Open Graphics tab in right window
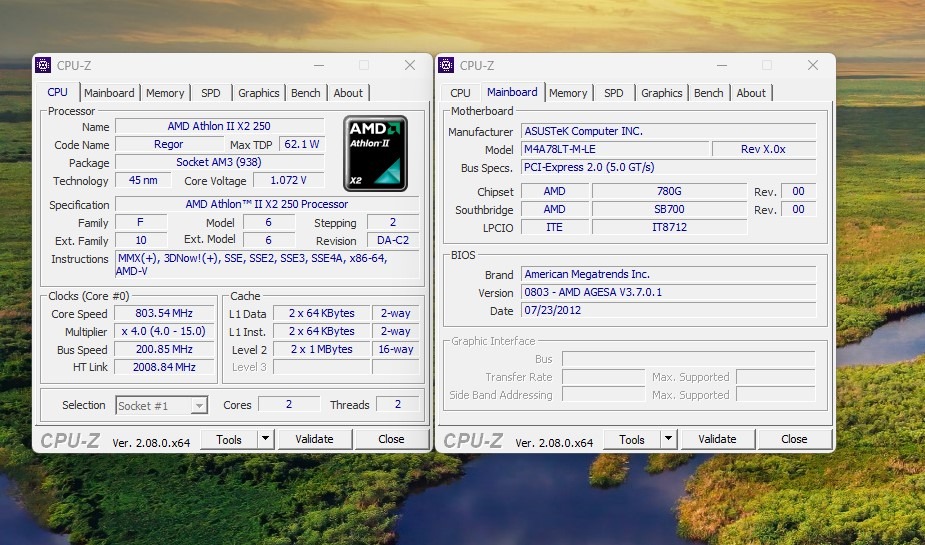925x545 pixels. point(661,93)
